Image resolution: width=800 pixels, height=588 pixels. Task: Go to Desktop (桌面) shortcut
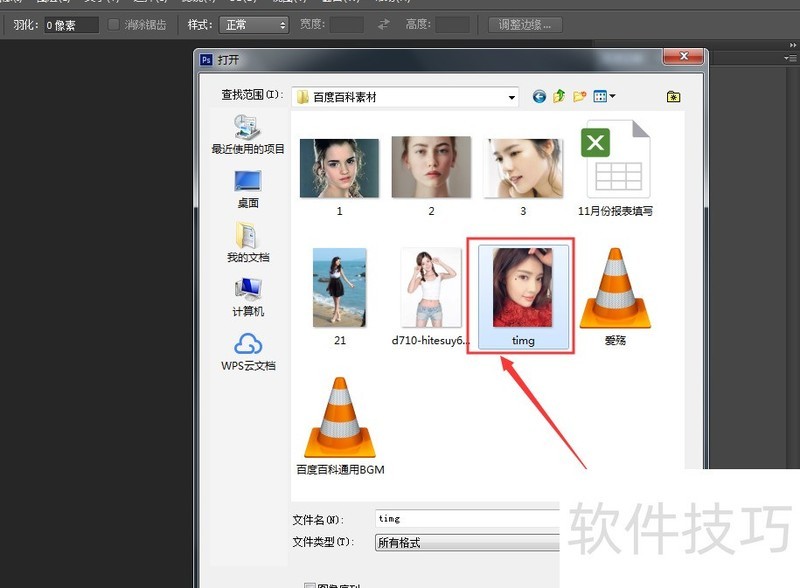[248, 189]
